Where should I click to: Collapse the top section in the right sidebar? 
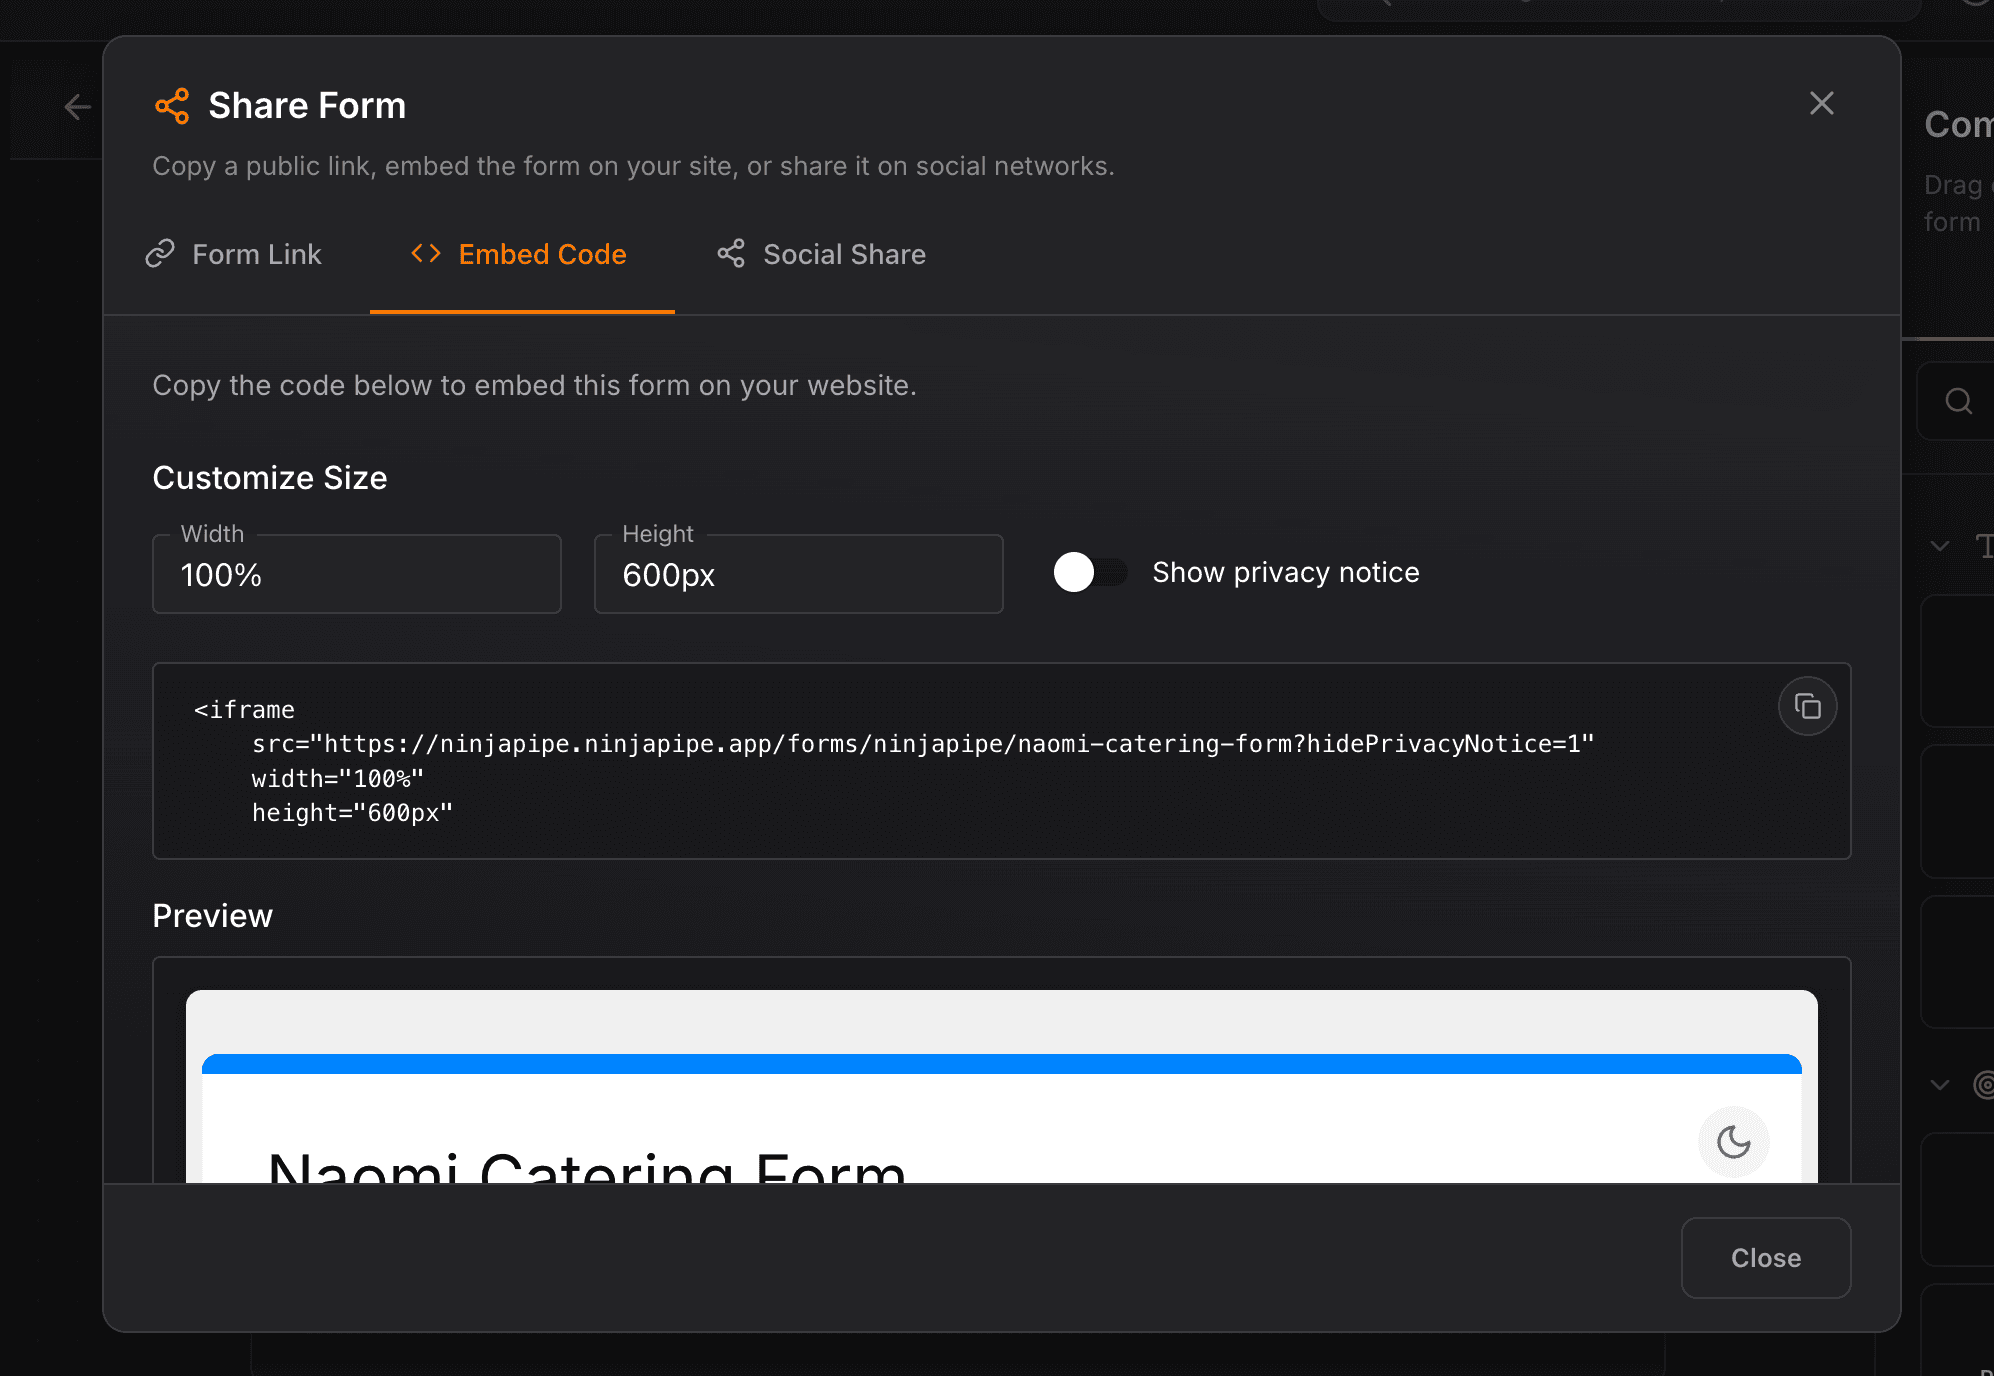point(1939,546)
